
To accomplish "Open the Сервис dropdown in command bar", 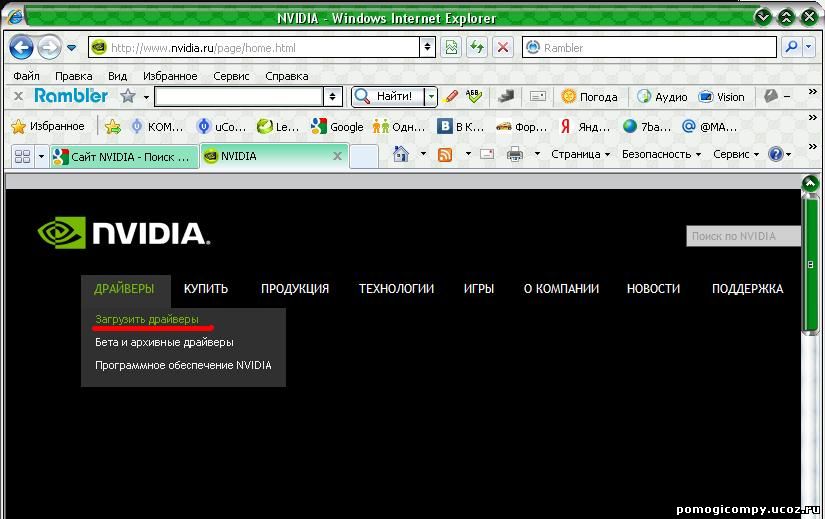I will point(736,154).
